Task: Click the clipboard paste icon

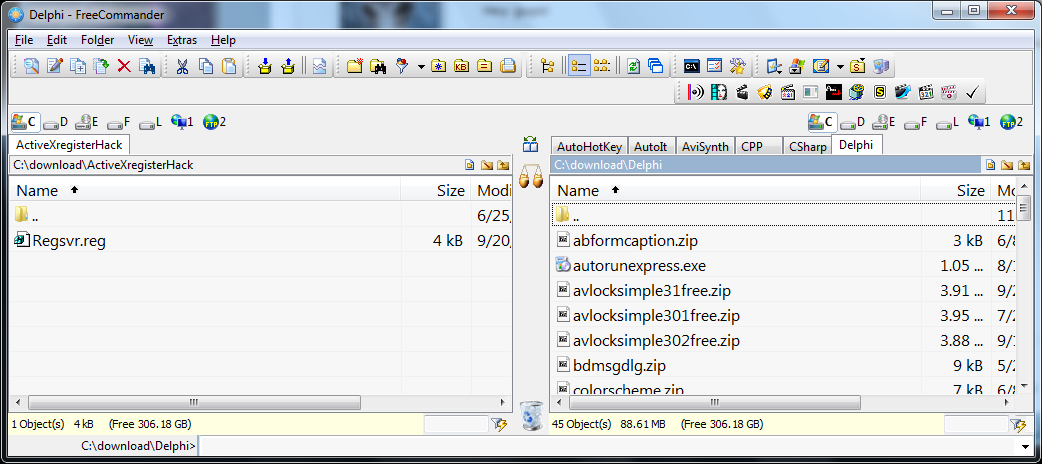Action: [229, 66]
